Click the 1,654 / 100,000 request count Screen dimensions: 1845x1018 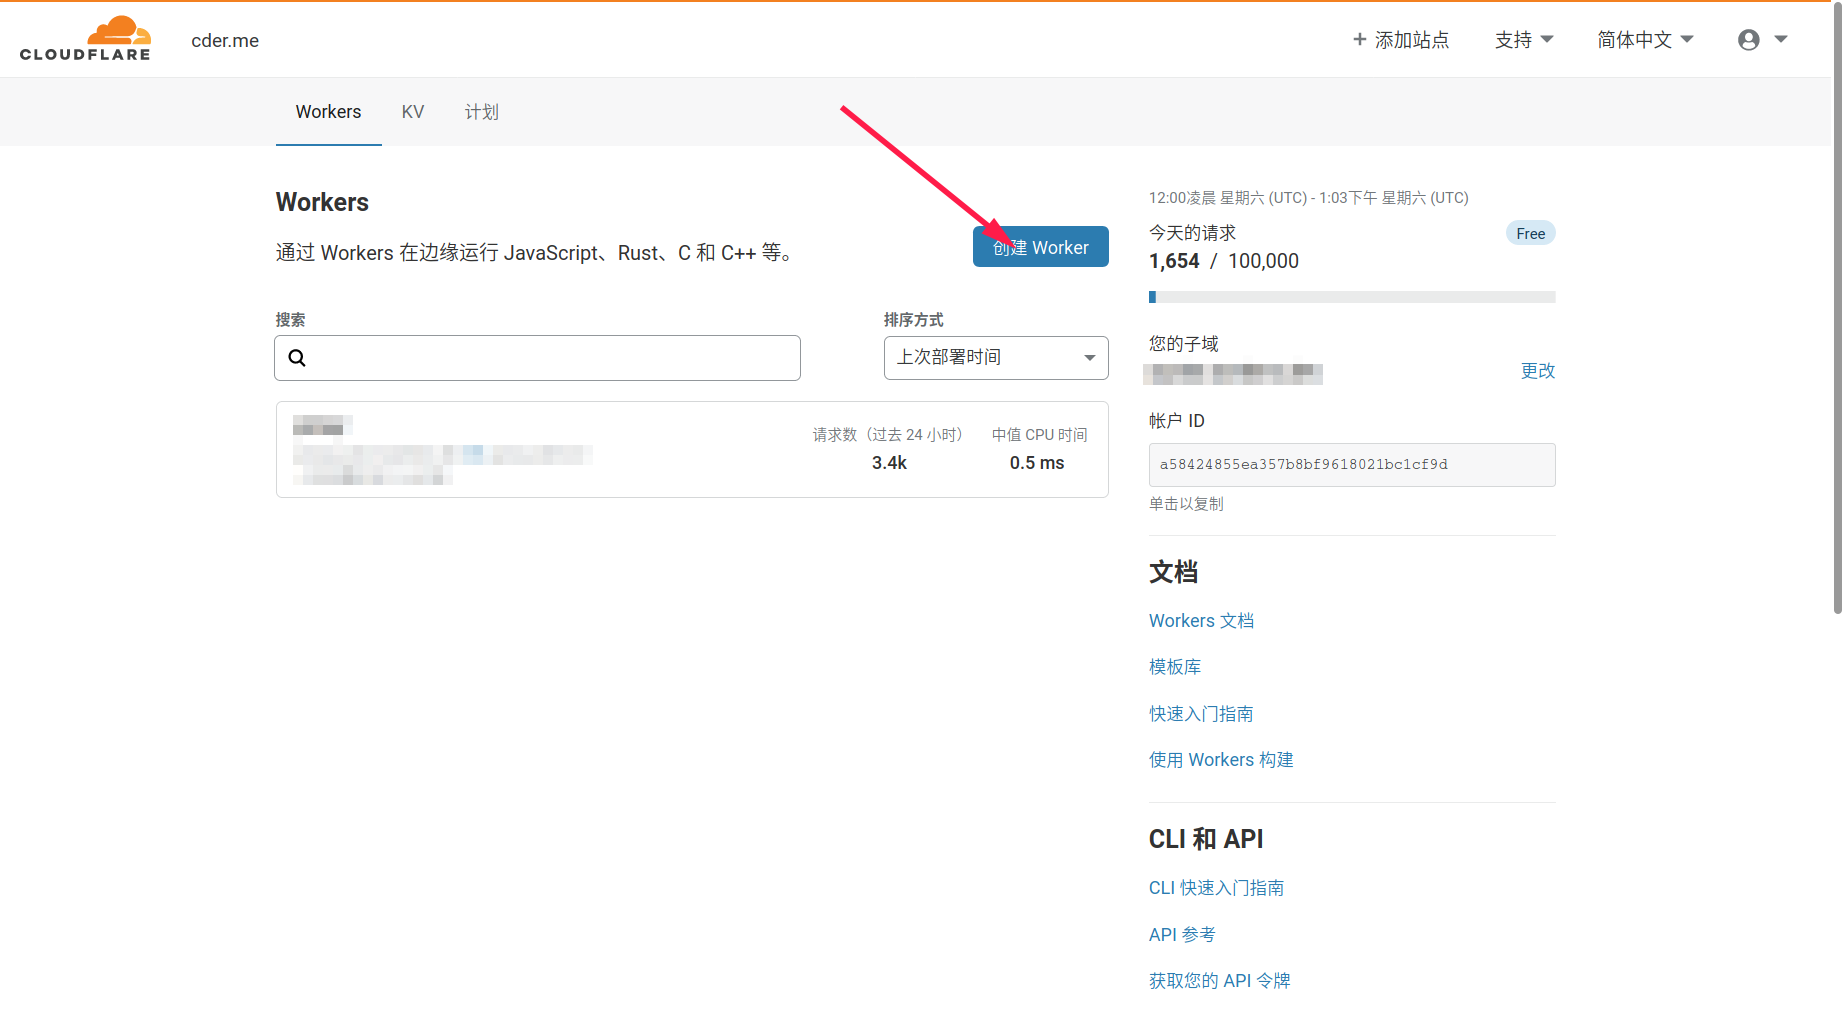(1224, 261)
